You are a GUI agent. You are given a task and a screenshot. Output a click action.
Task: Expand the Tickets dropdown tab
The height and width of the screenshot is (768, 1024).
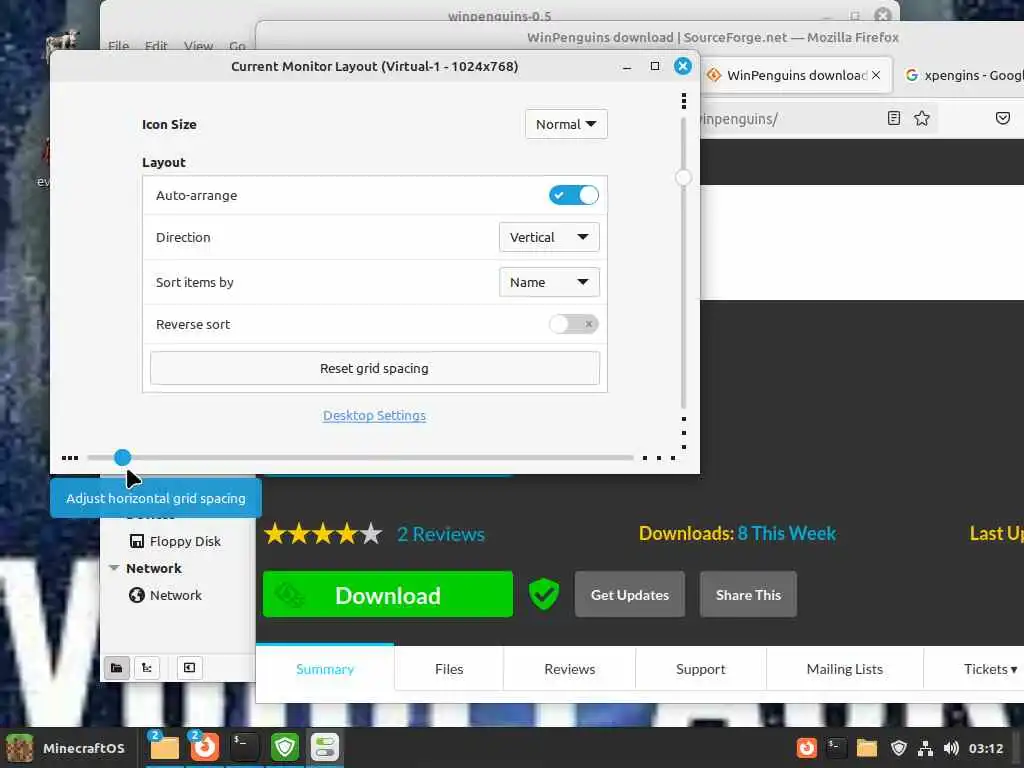click(990, 669)
